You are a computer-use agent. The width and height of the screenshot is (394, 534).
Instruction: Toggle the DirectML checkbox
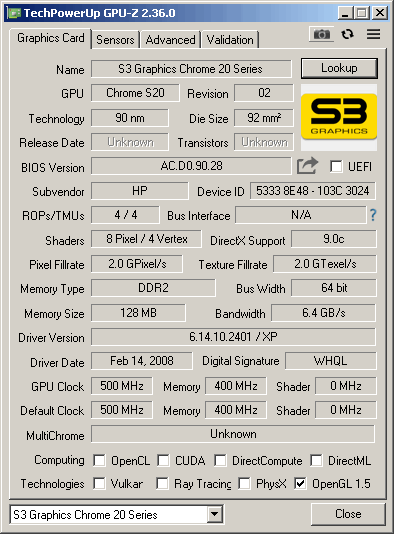[x=316, y=460]
